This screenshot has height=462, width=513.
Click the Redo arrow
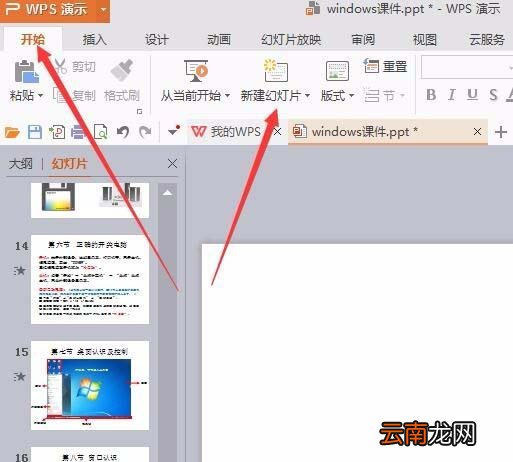tap(145, 132)
